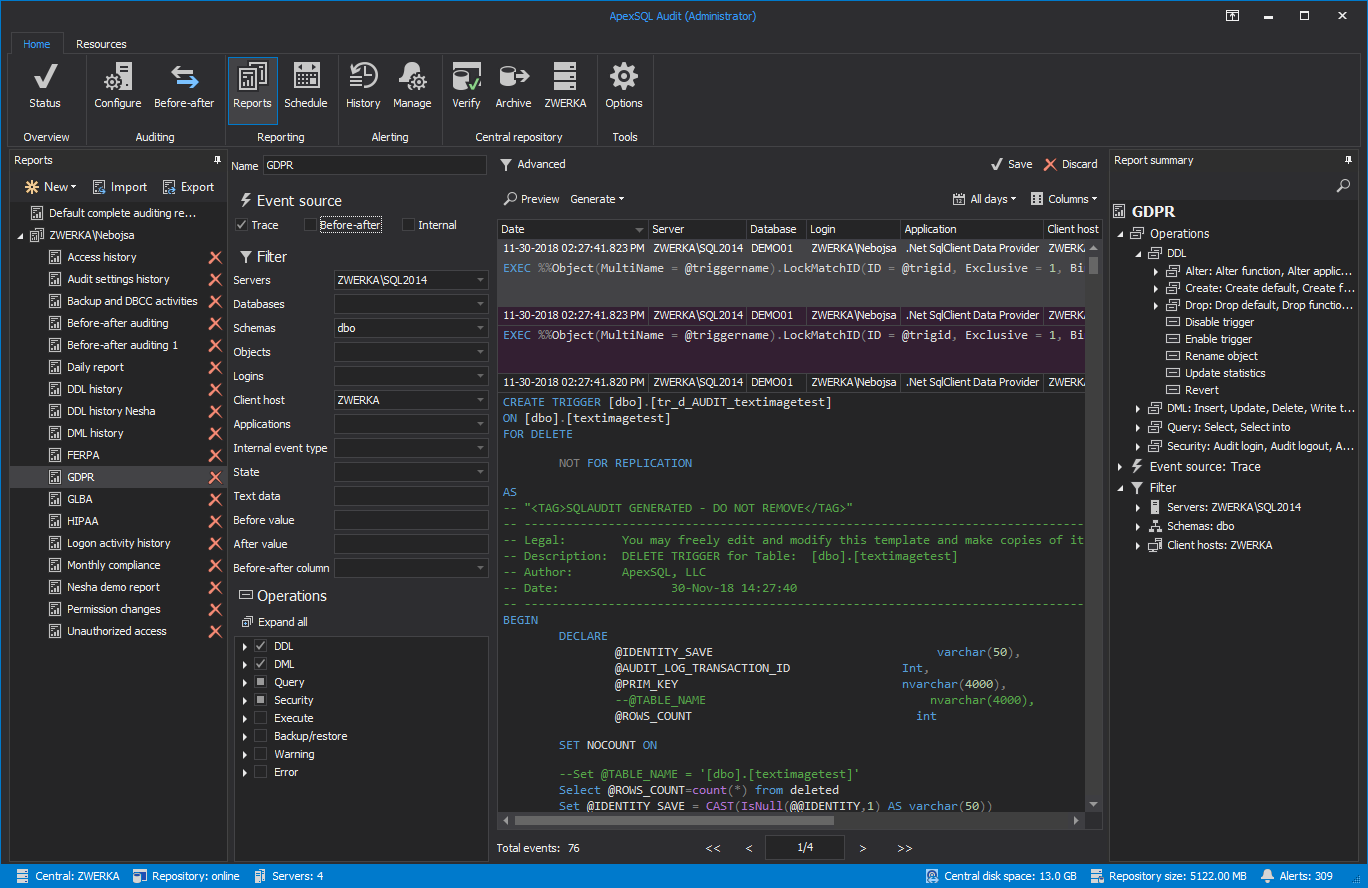The image size is (1368, 888).
Task: Toggle the Query operations checkbox
Action: point(261,682)
